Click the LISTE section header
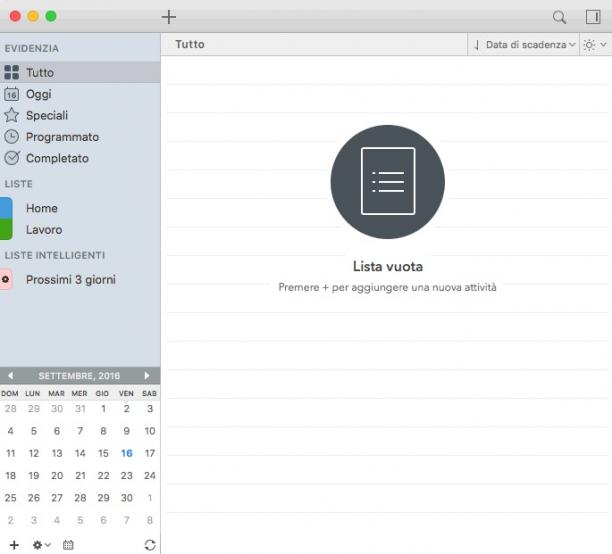This screenshot has height=554, width=612. pyautogui.click(x=18, y=183)
